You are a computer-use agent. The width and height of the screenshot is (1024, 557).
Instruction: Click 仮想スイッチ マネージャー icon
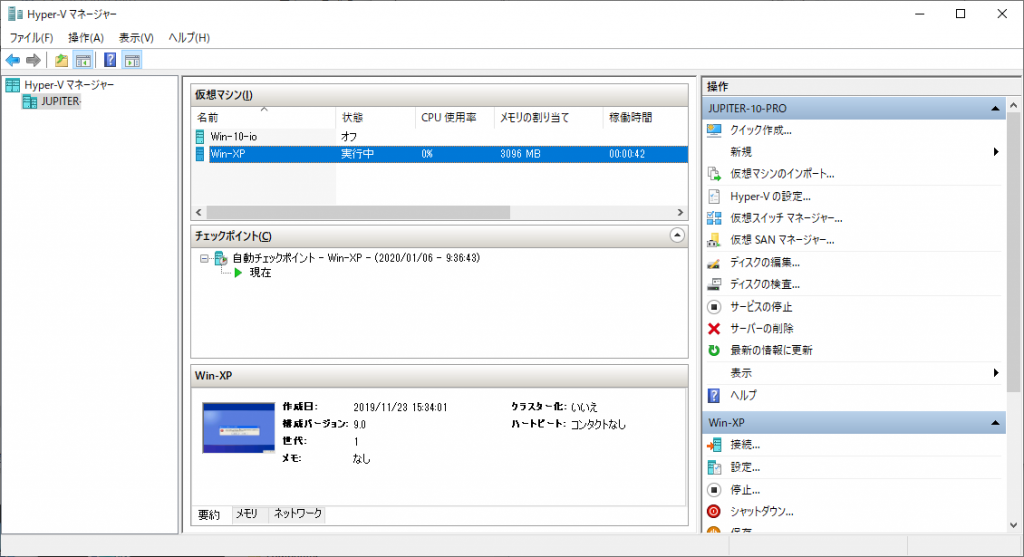click(714, 218)
